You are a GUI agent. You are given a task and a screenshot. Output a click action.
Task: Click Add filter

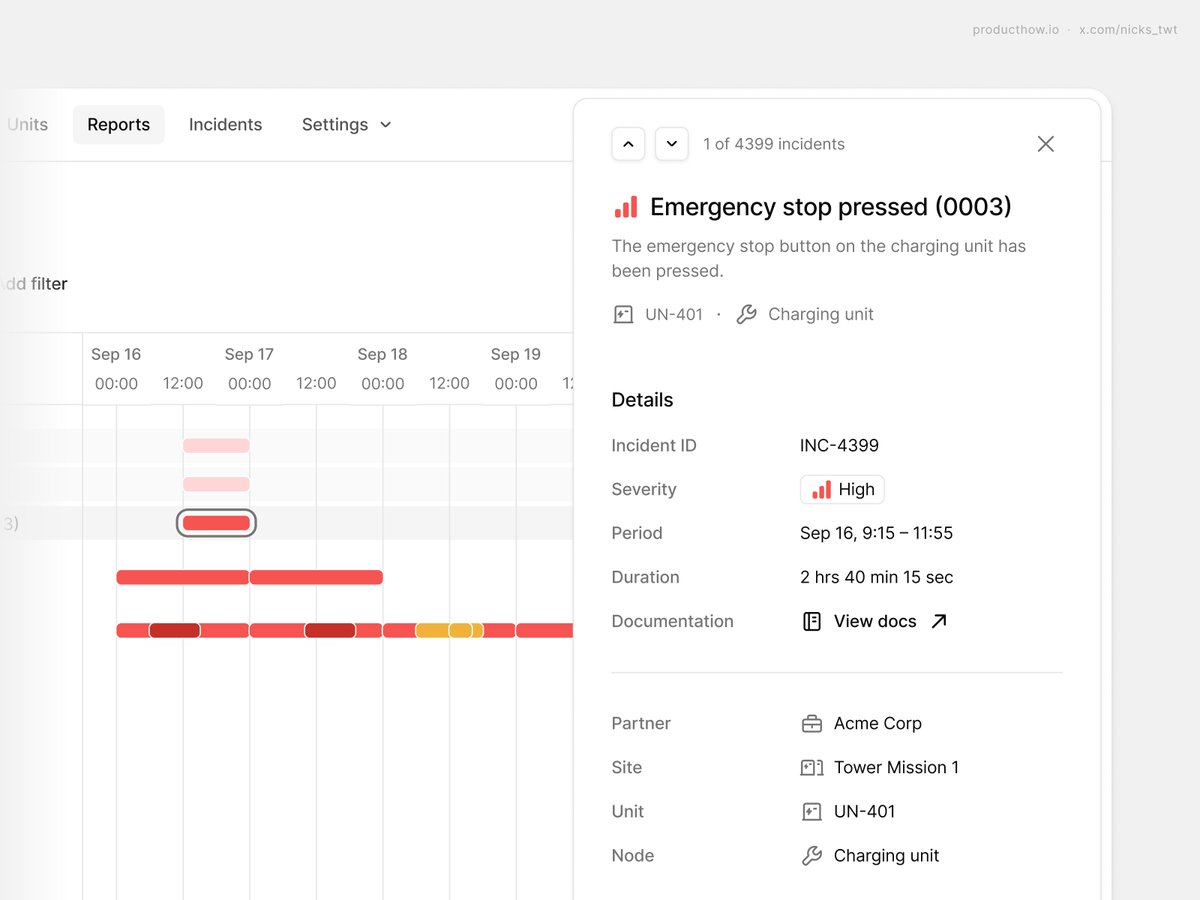pos(34,284)
